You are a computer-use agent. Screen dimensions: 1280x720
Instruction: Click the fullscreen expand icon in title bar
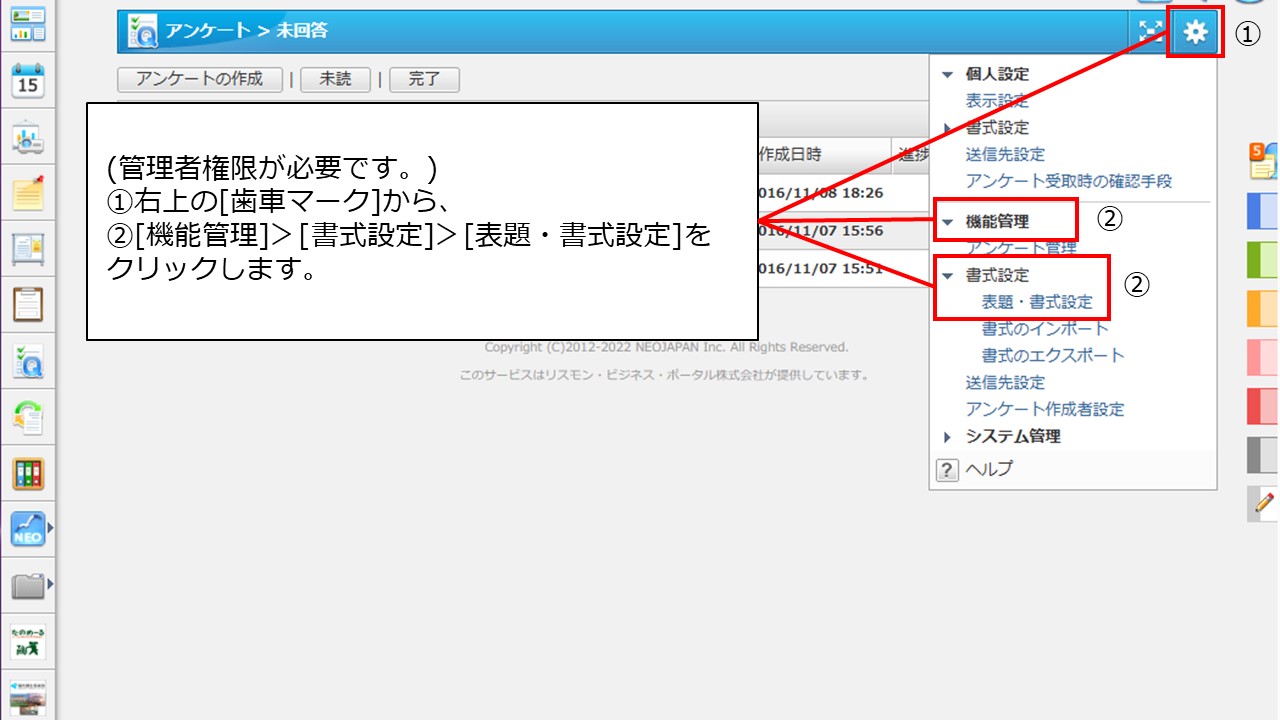[x=1150, y=32]
